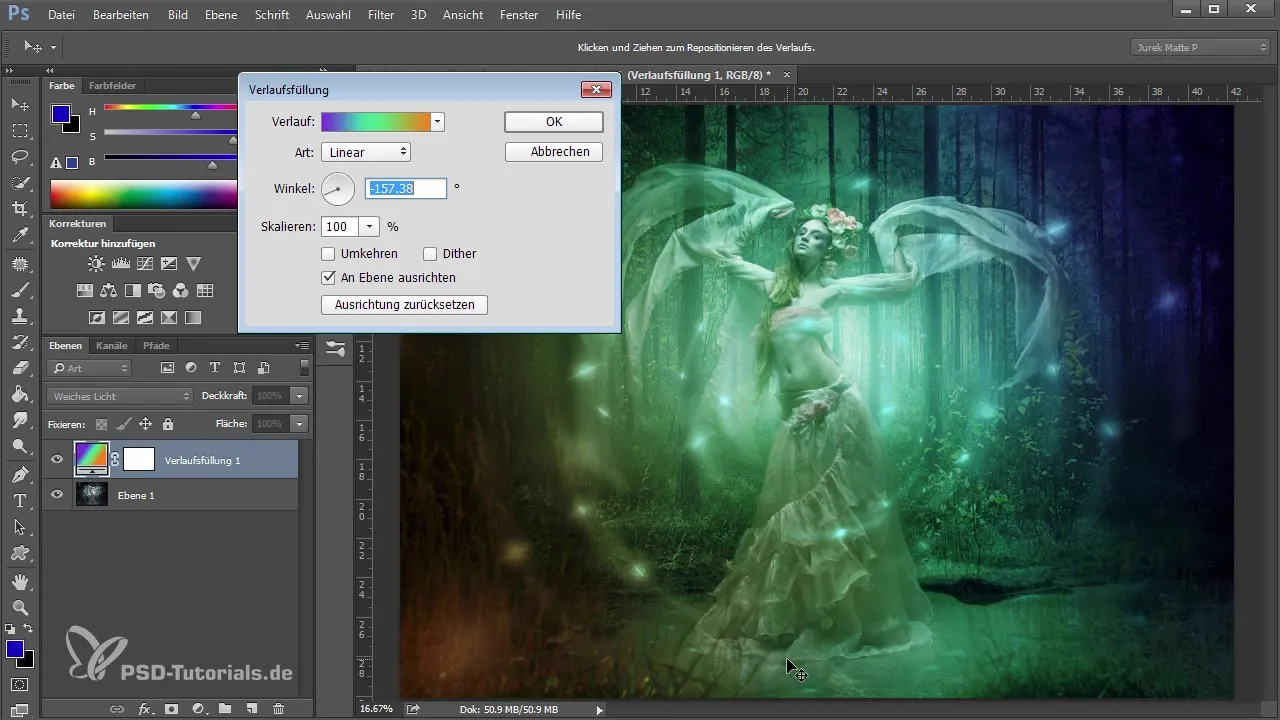The image size is (1280, 720).
Task: Open the Fläche dropdown arrow
Action: pyautogui.click(x=299, y=424)
